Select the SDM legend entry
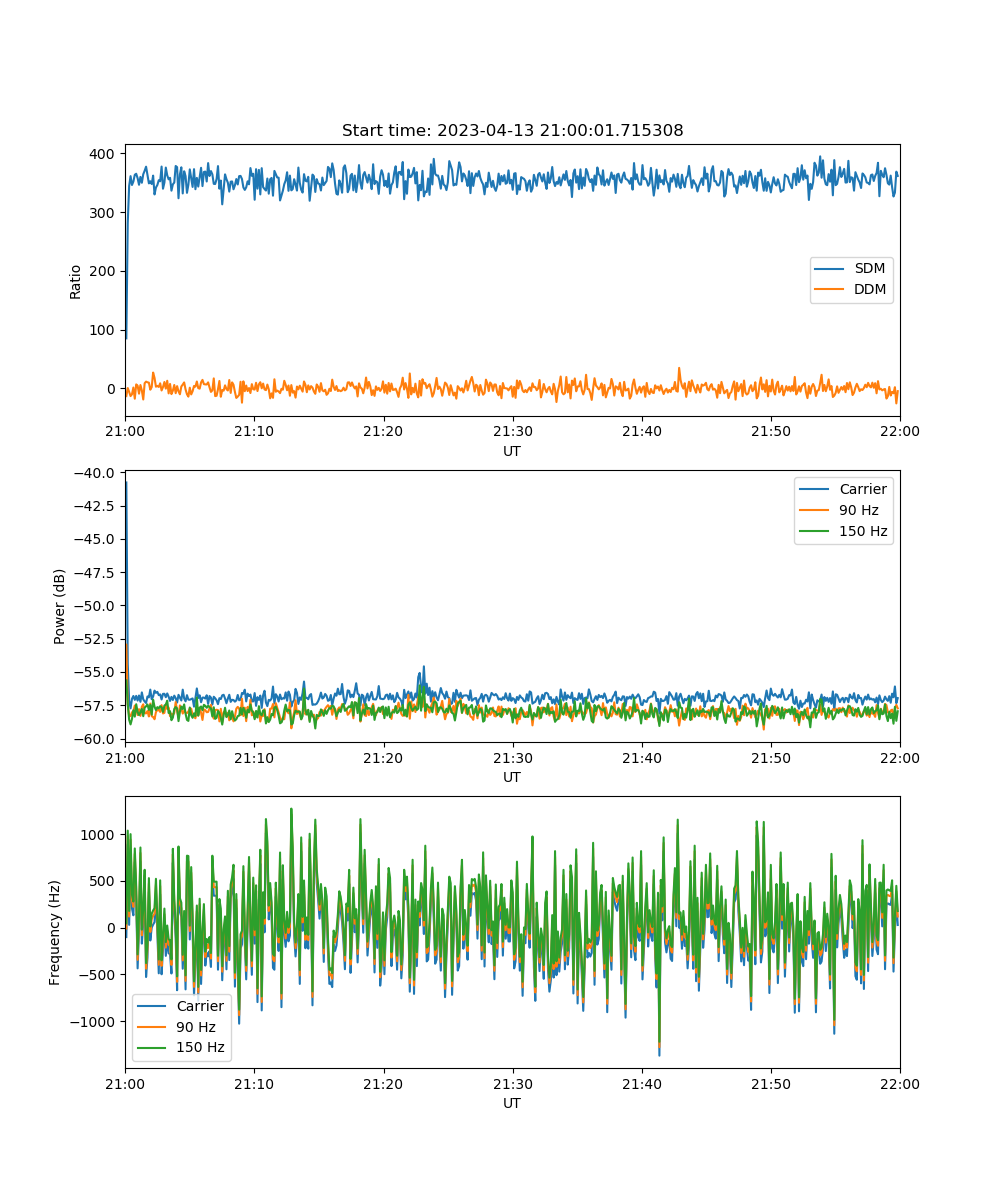Image resolution: width=1000 pixels, height=1200 pixels. point(870,269)
